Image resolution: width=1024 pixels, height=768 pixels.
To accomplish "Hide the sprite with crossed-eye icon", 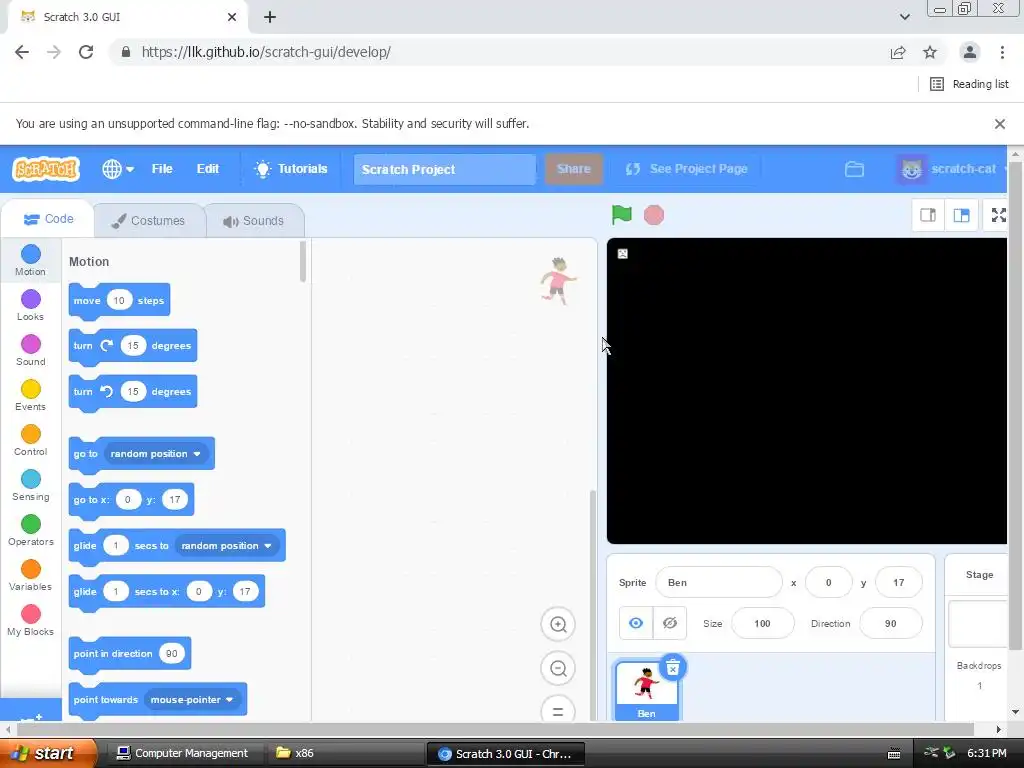I will [669, 623].
